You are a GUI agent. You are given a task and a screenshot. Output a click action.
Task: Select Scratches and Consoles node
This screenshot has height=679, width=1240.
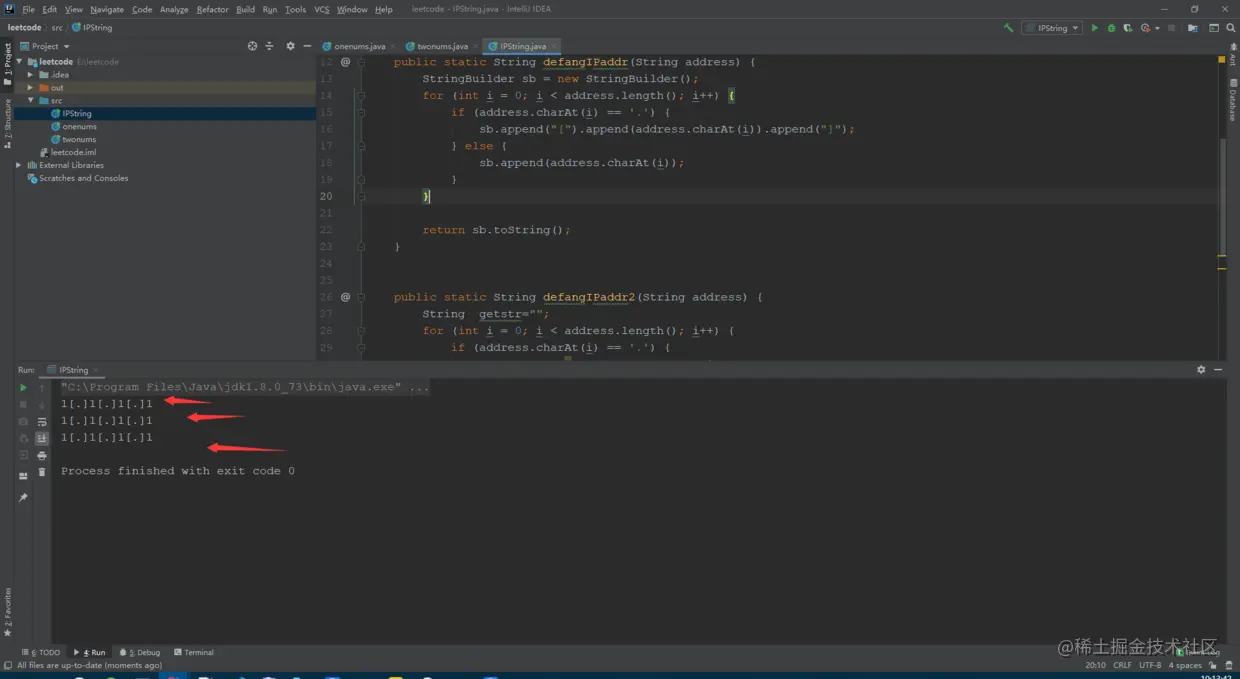click(x=84, y=178)
